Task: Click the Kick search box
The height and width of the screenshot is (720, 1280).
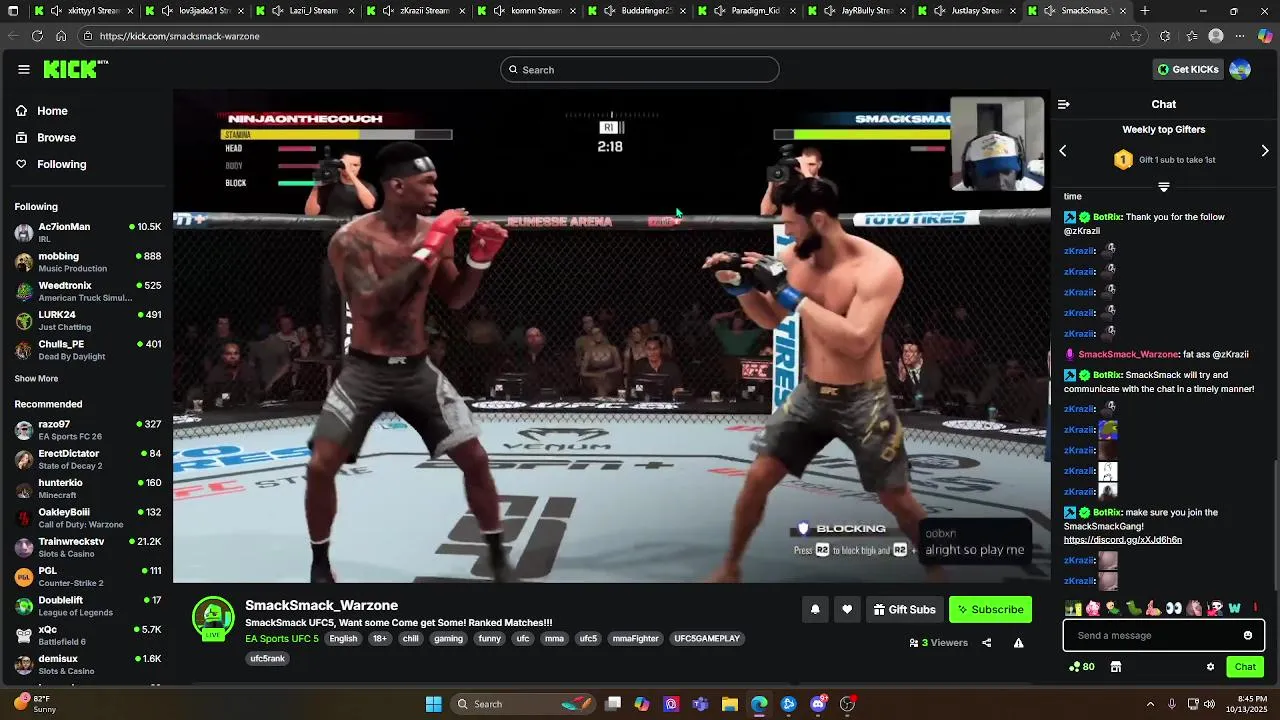Action: (x=640, y=70)
